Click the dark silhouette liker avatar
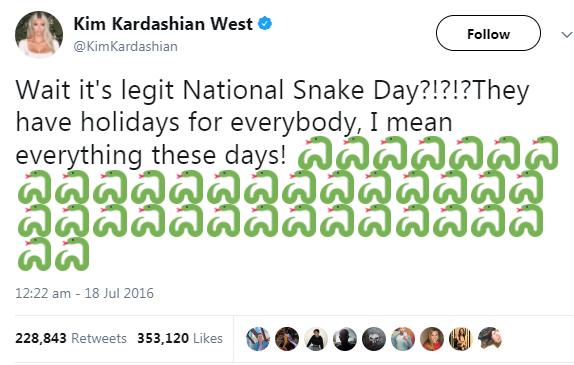 click(345, 339)
